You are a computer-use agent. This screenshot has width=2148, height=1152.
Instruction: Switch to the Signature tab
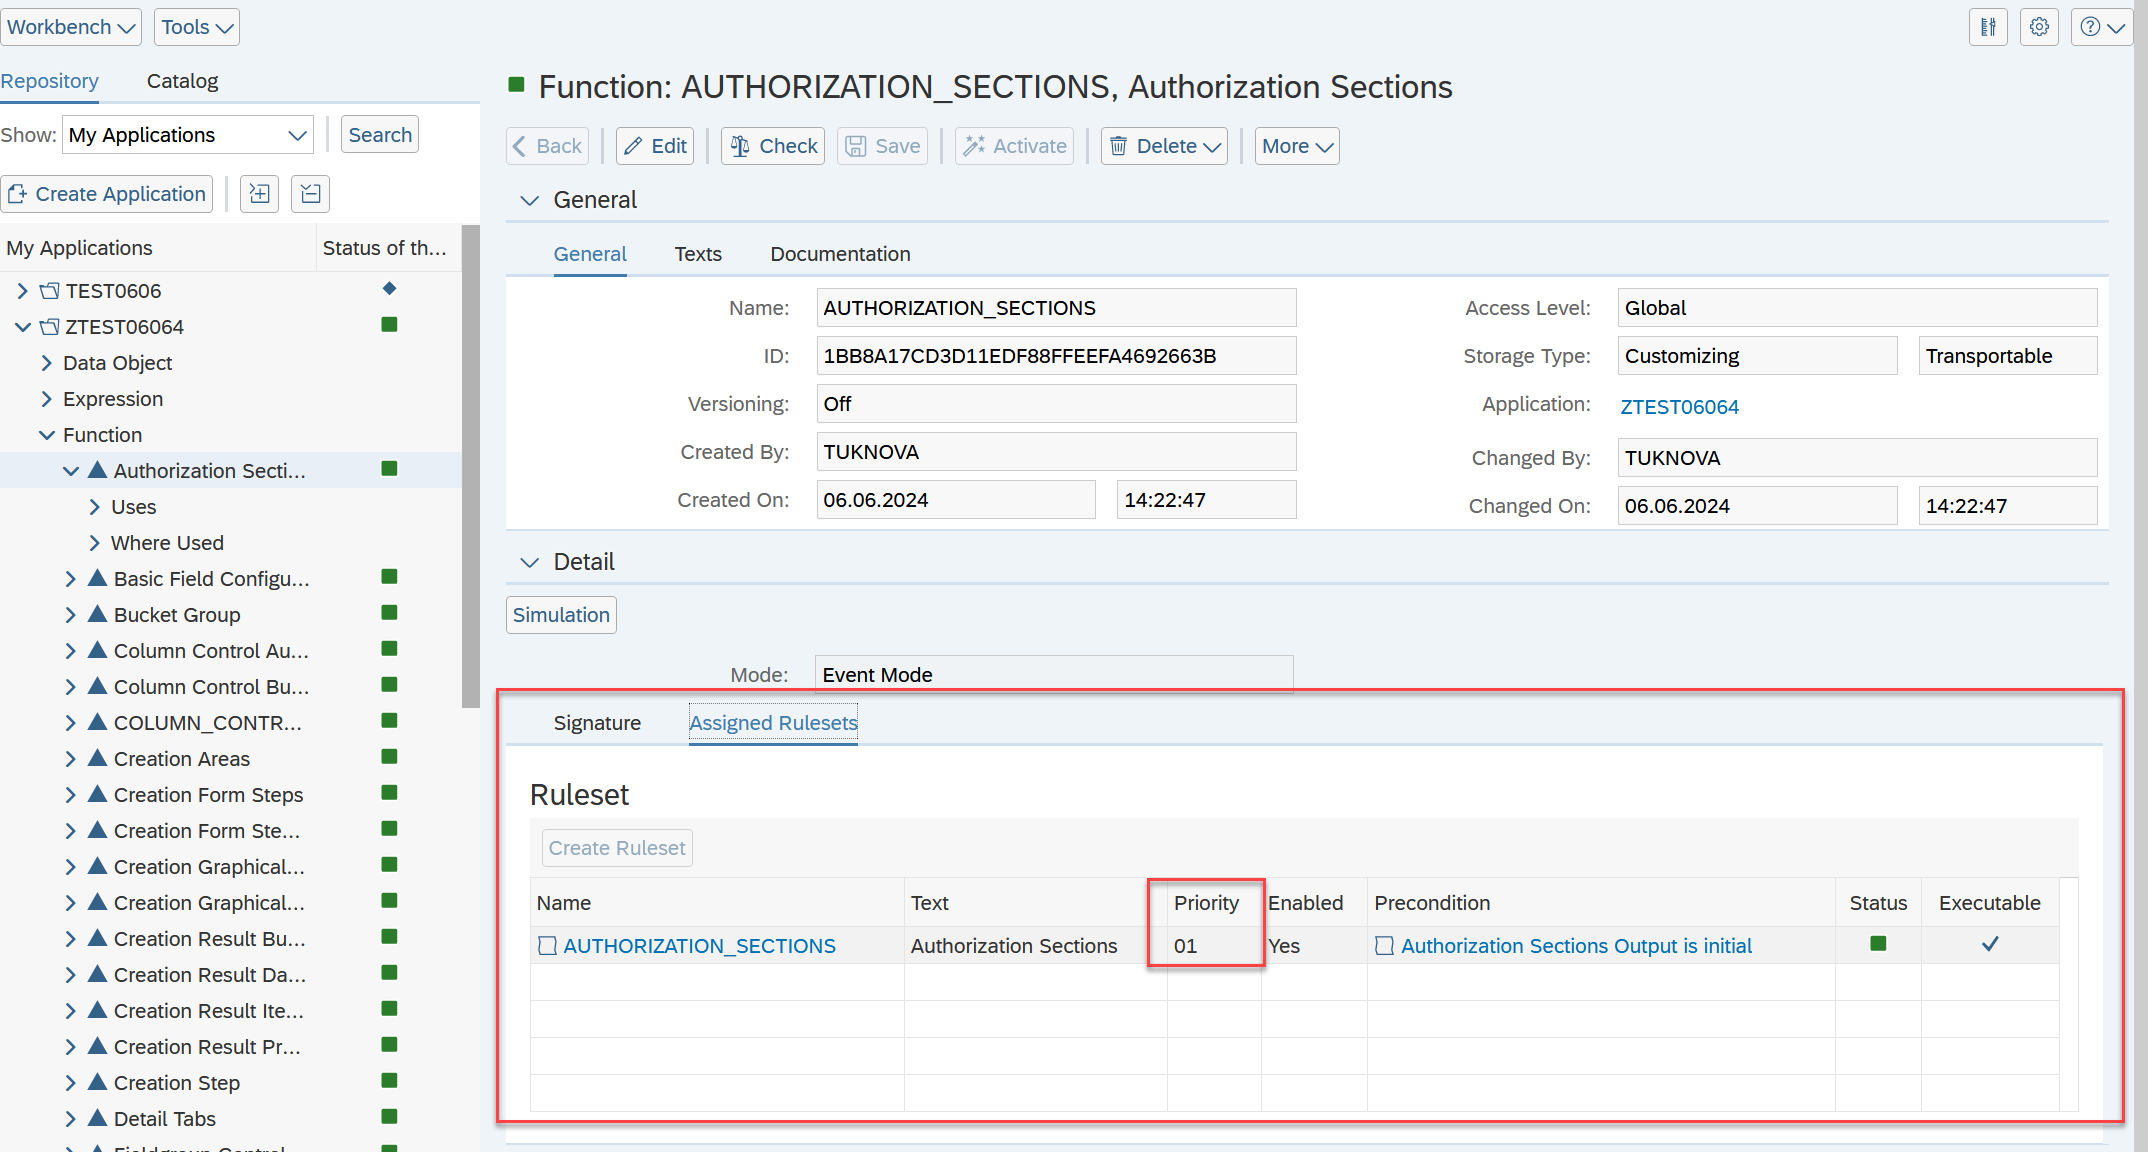[597, 723]
